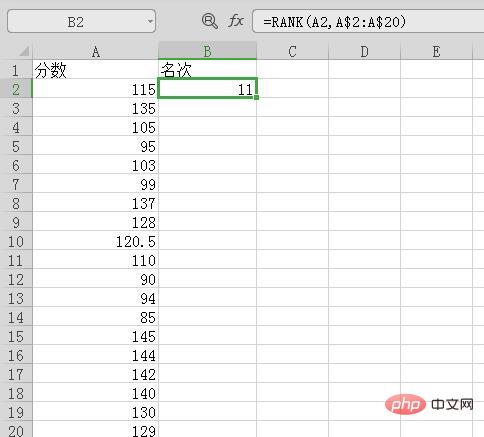This screenshot has height=437, width=484.
Task: Click the cell with score 99
Action: click(95, 184)
